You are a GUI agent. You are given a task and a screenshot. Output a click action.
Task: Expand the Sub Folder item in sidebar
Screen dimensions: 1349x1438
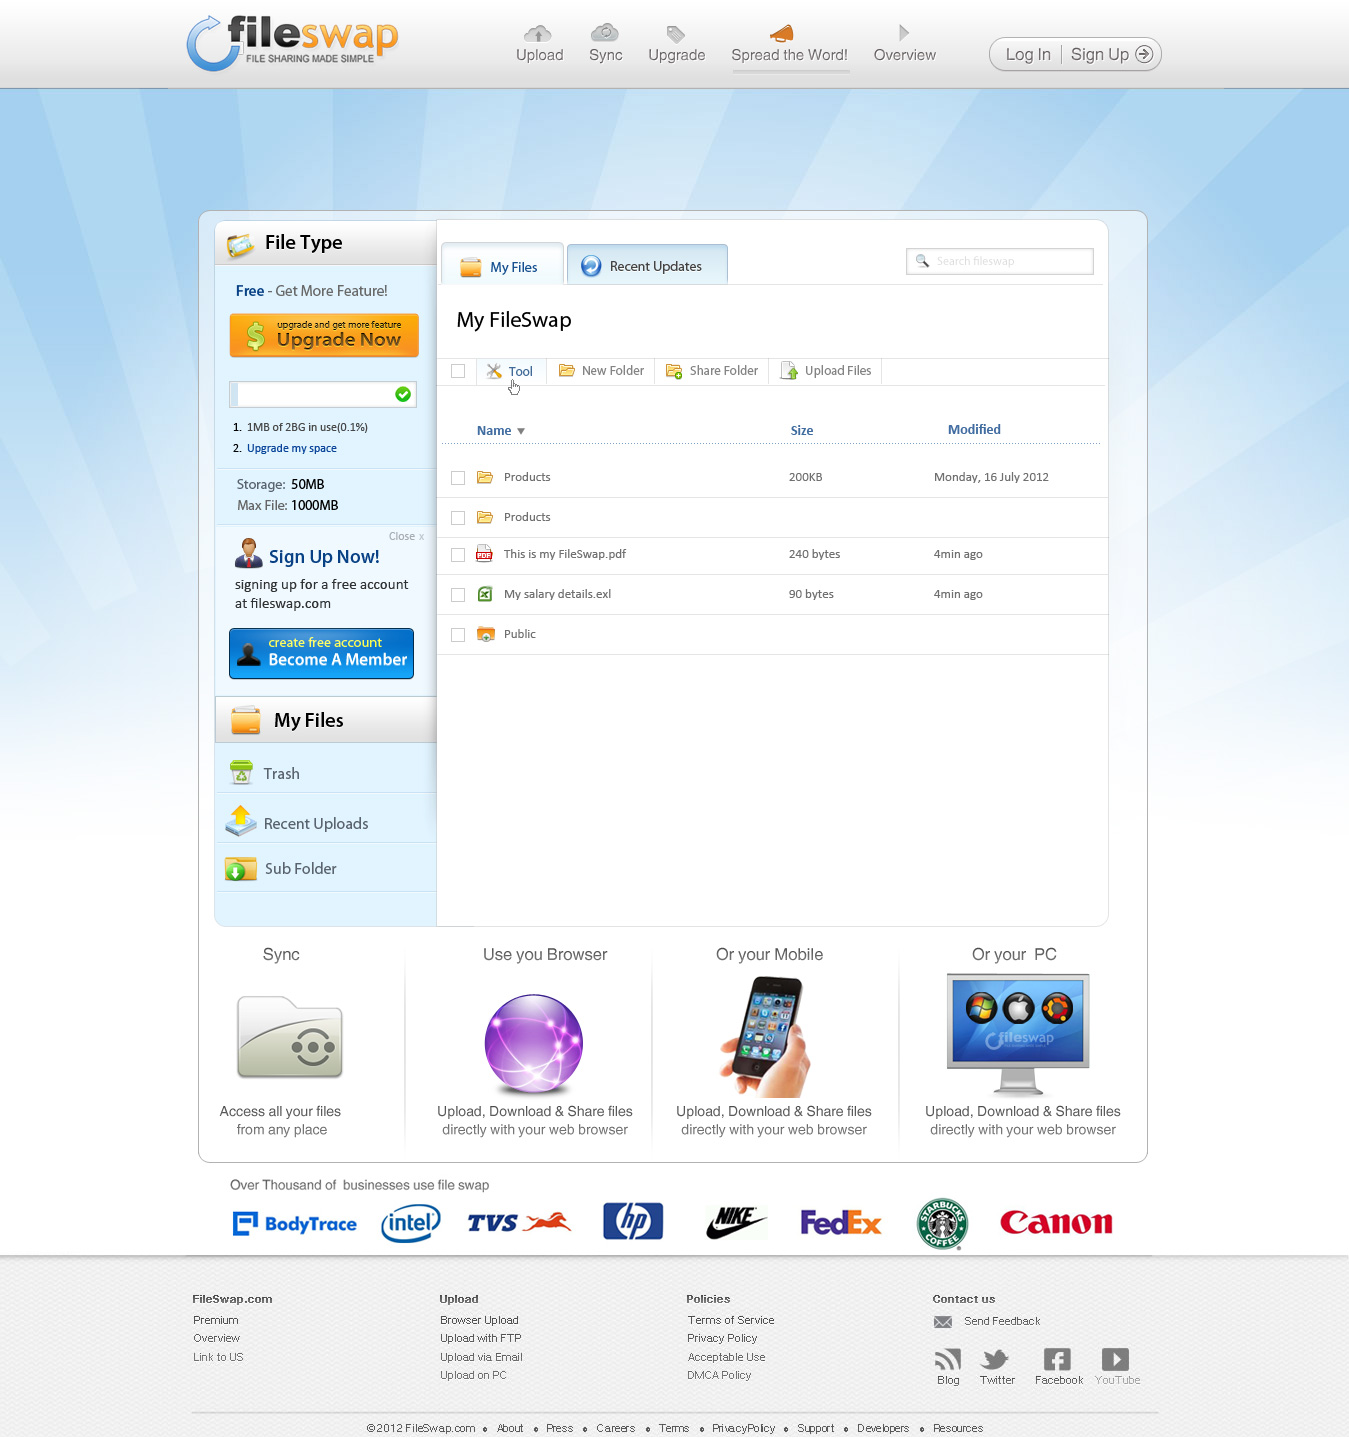click(300, 869)
